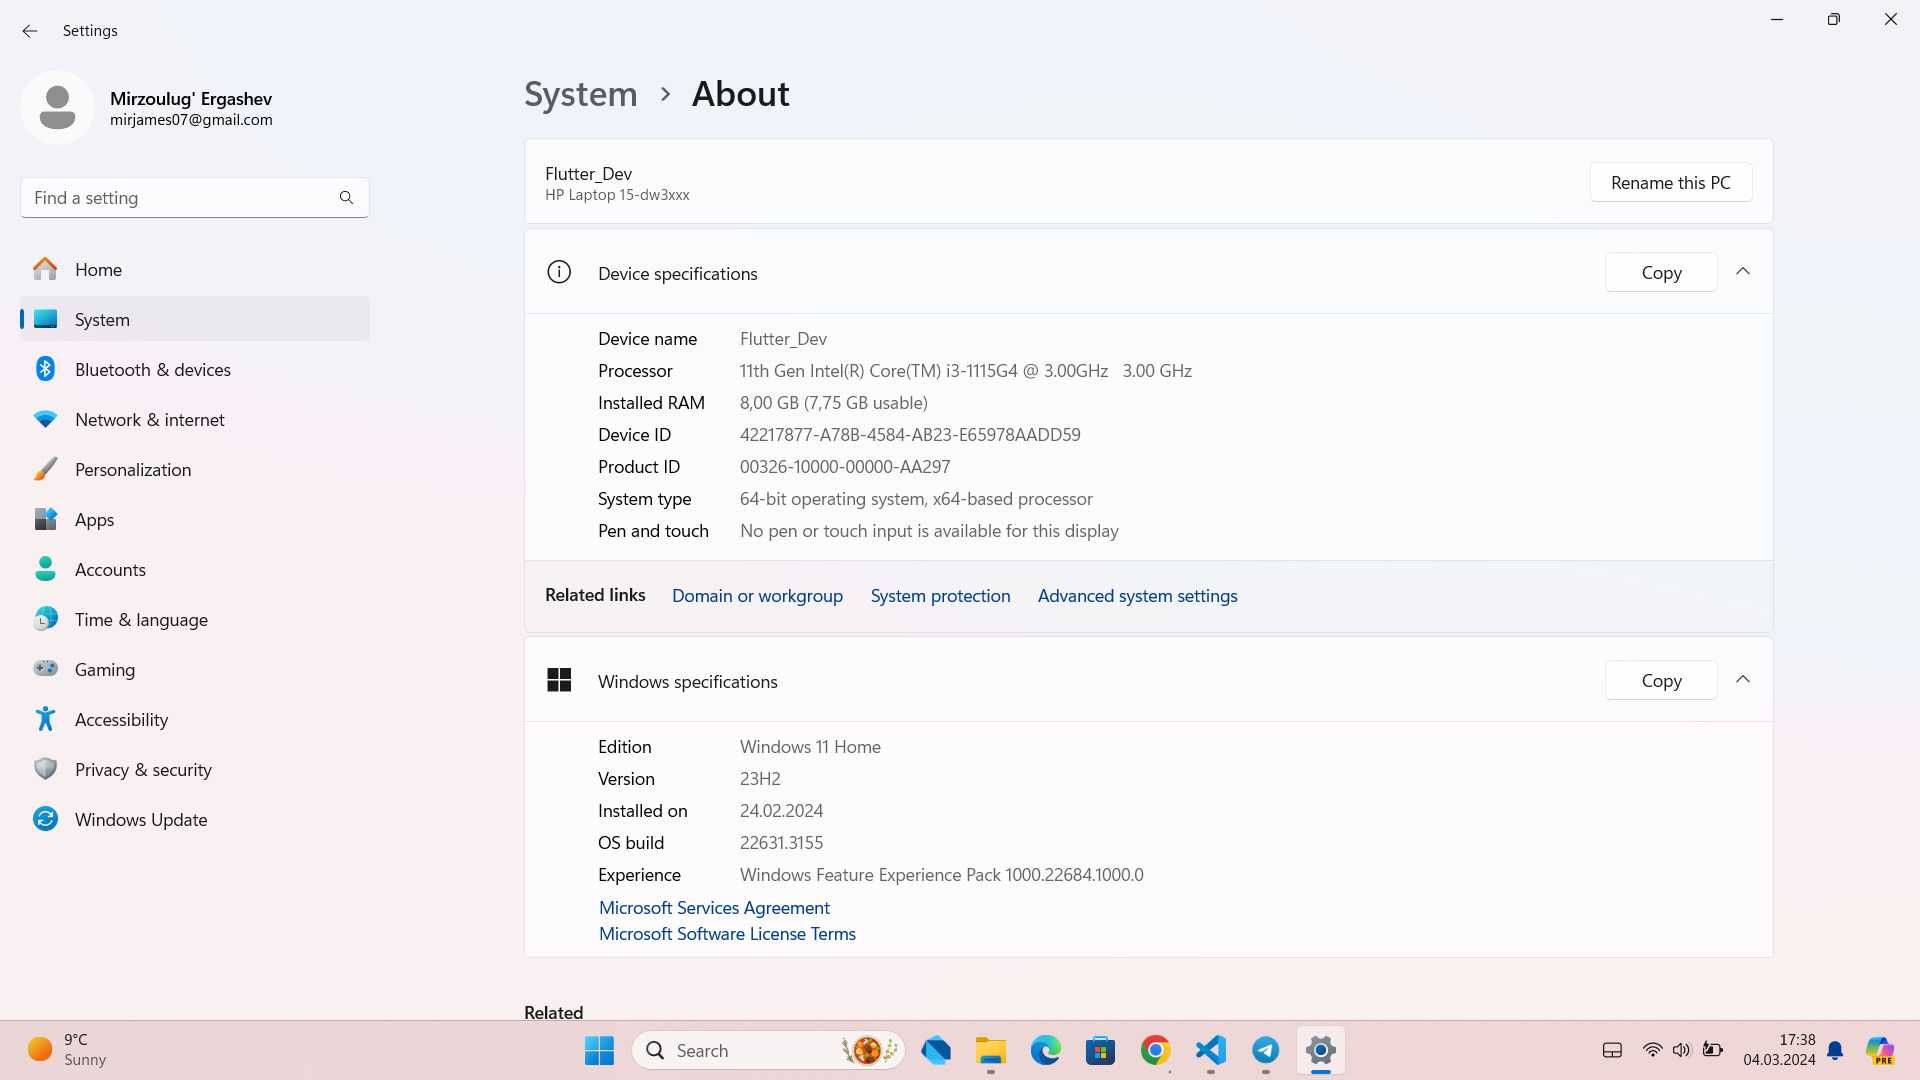Click the Gaming controller icon
1920x1080 pixels.
(x=45, y=668)
